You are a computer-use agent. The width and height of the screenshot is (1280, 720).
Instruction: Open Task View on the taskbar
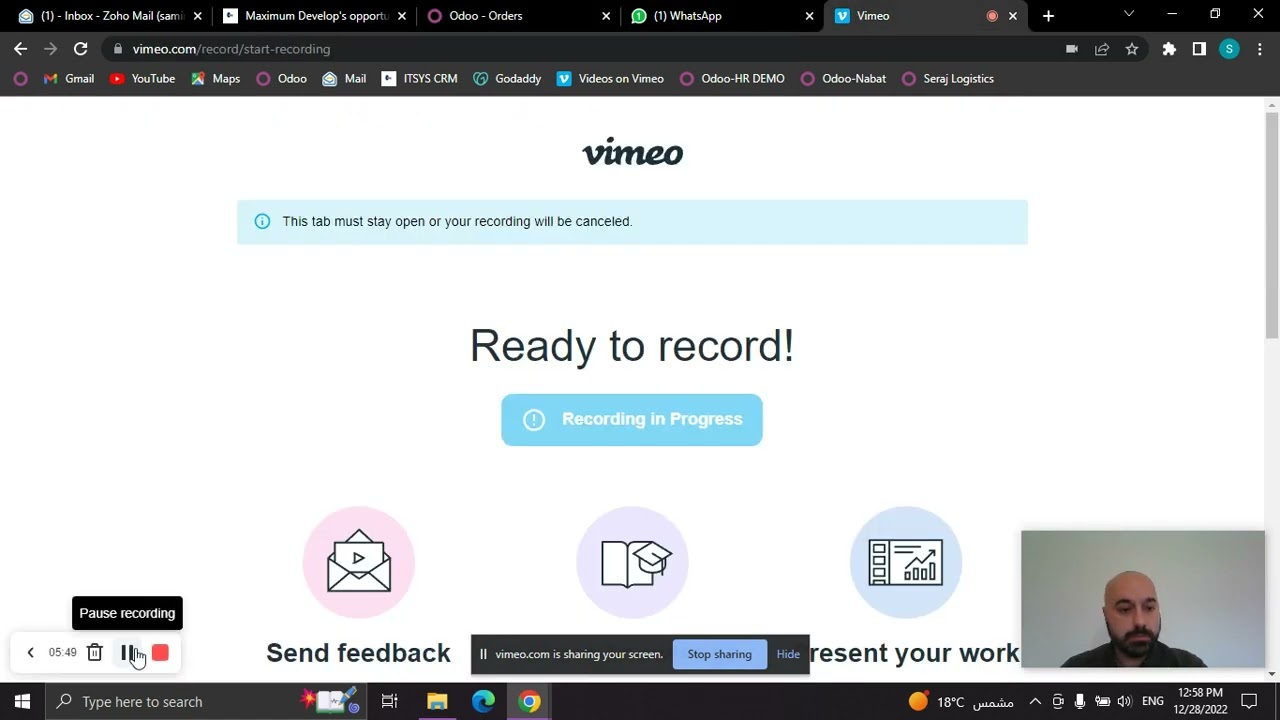390,702
